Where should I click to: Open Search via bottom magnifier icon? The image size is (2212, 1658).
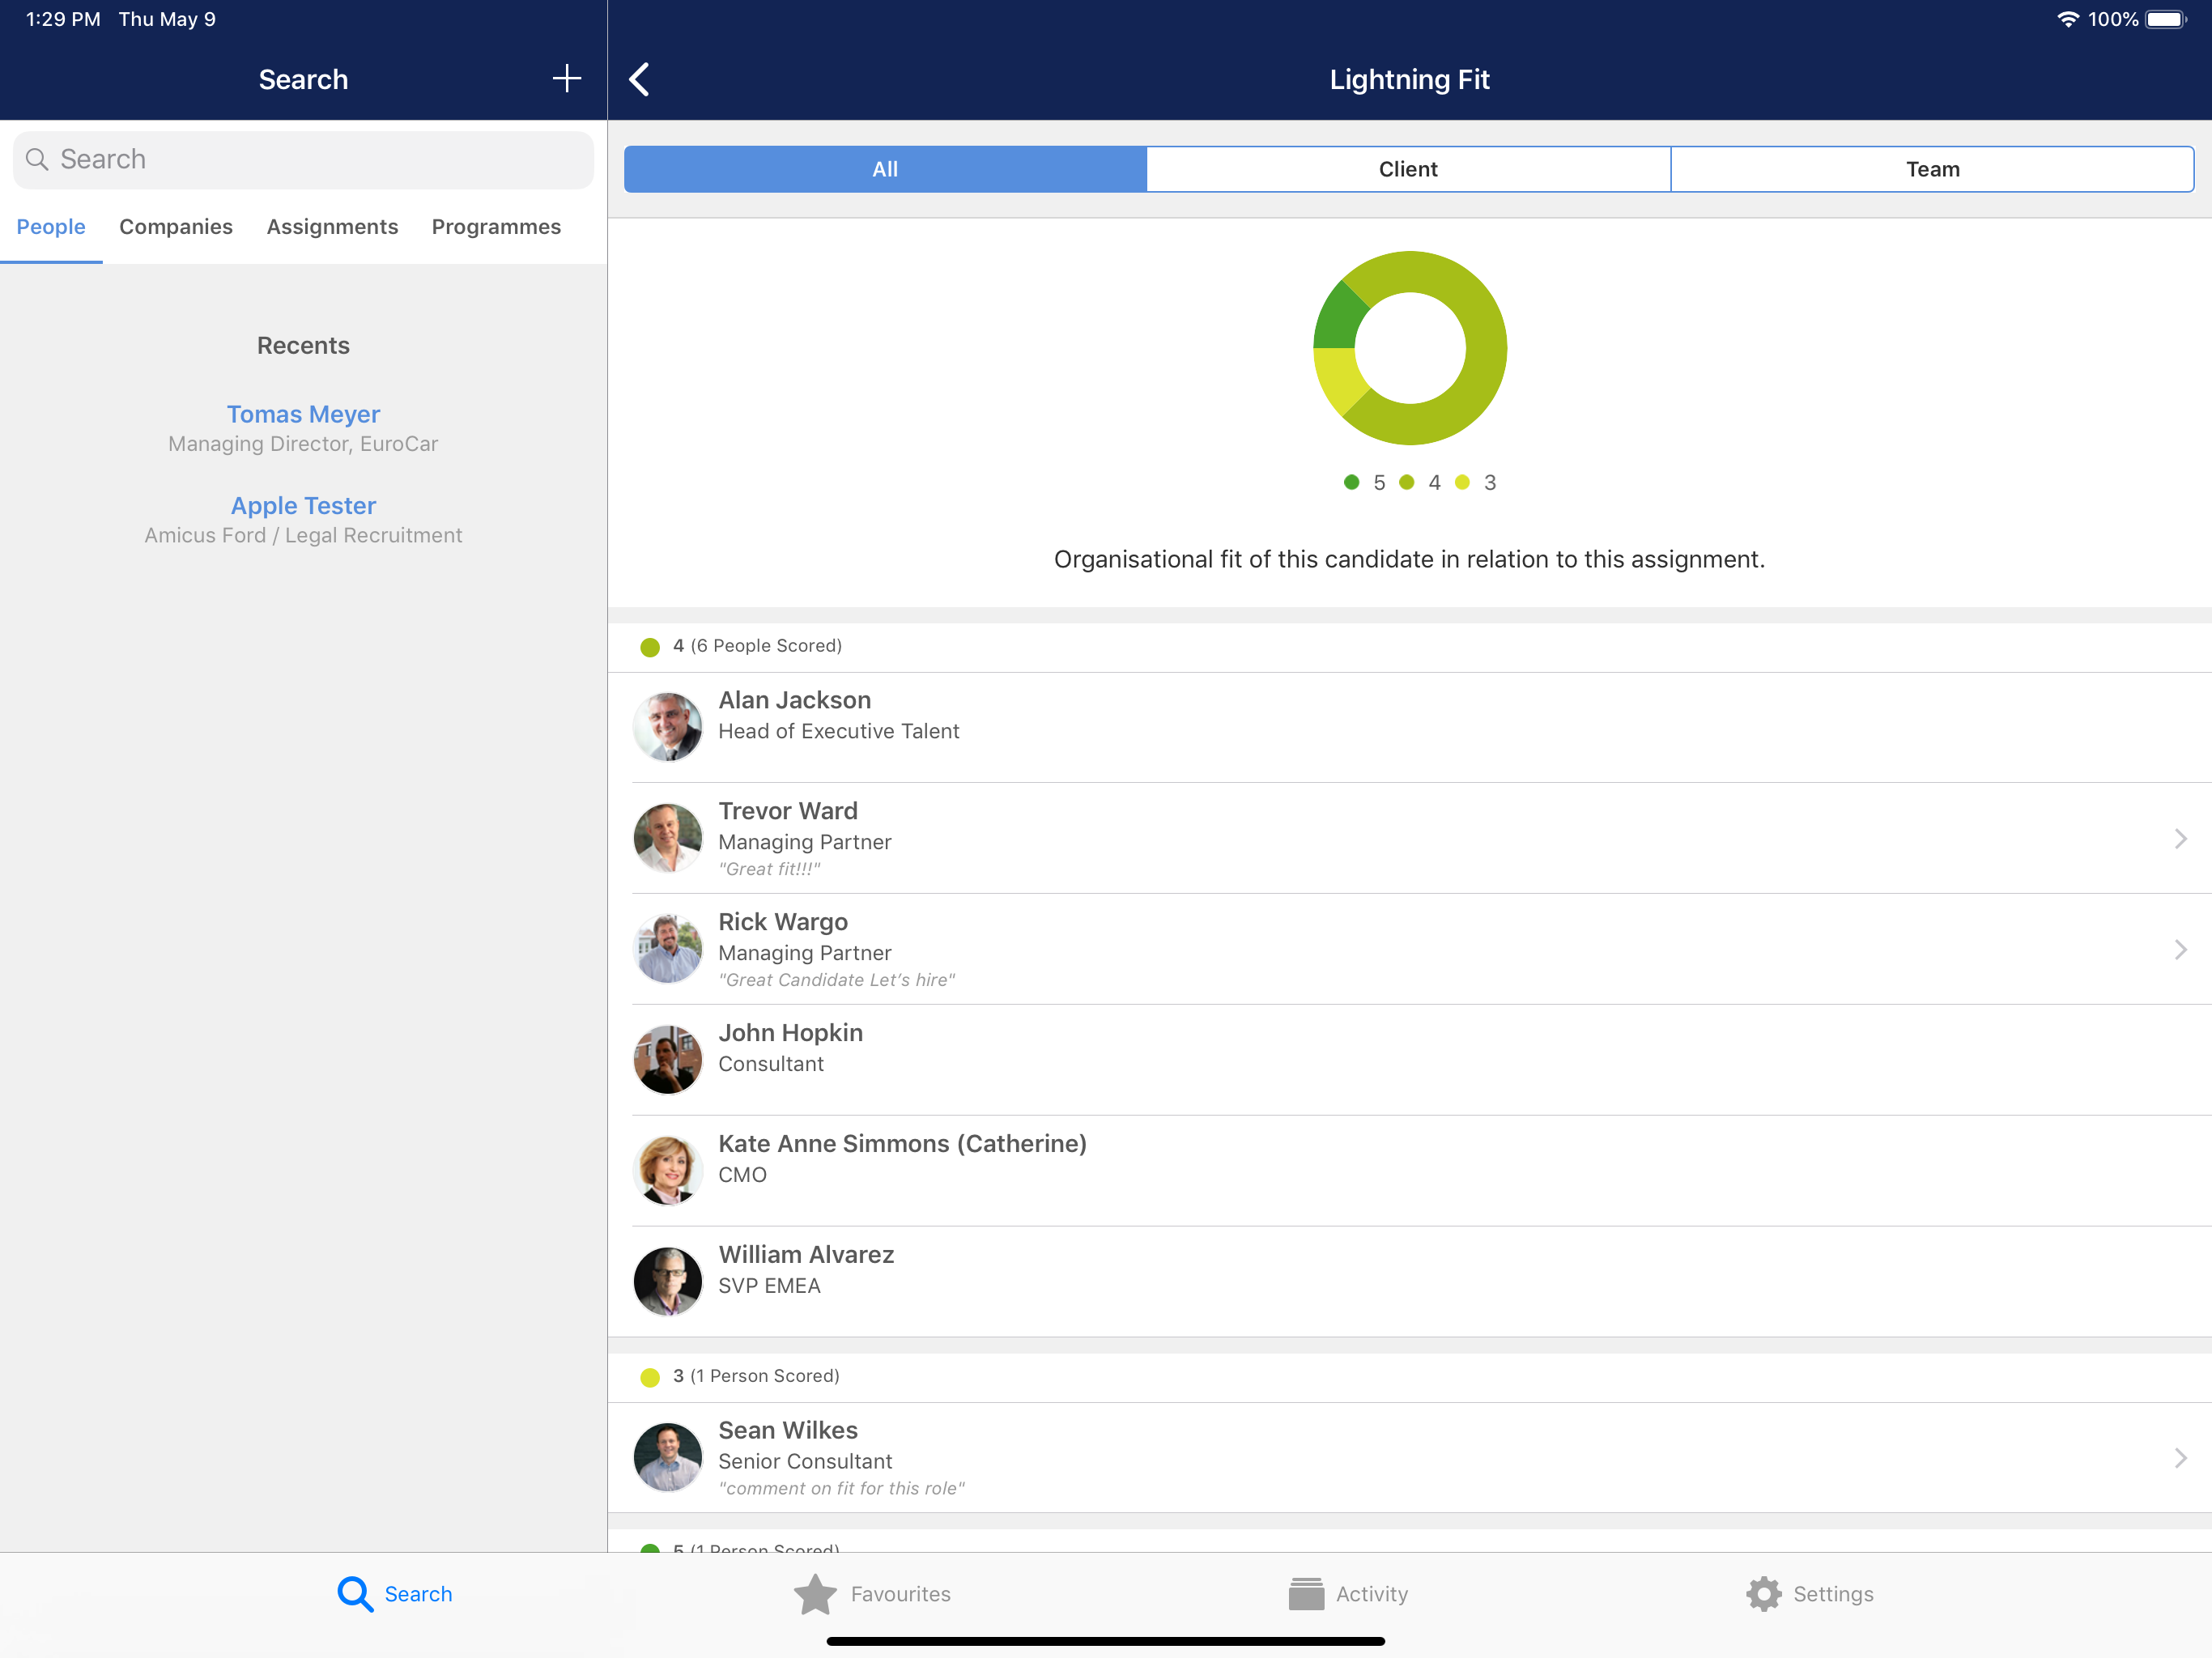point(355,1593)
